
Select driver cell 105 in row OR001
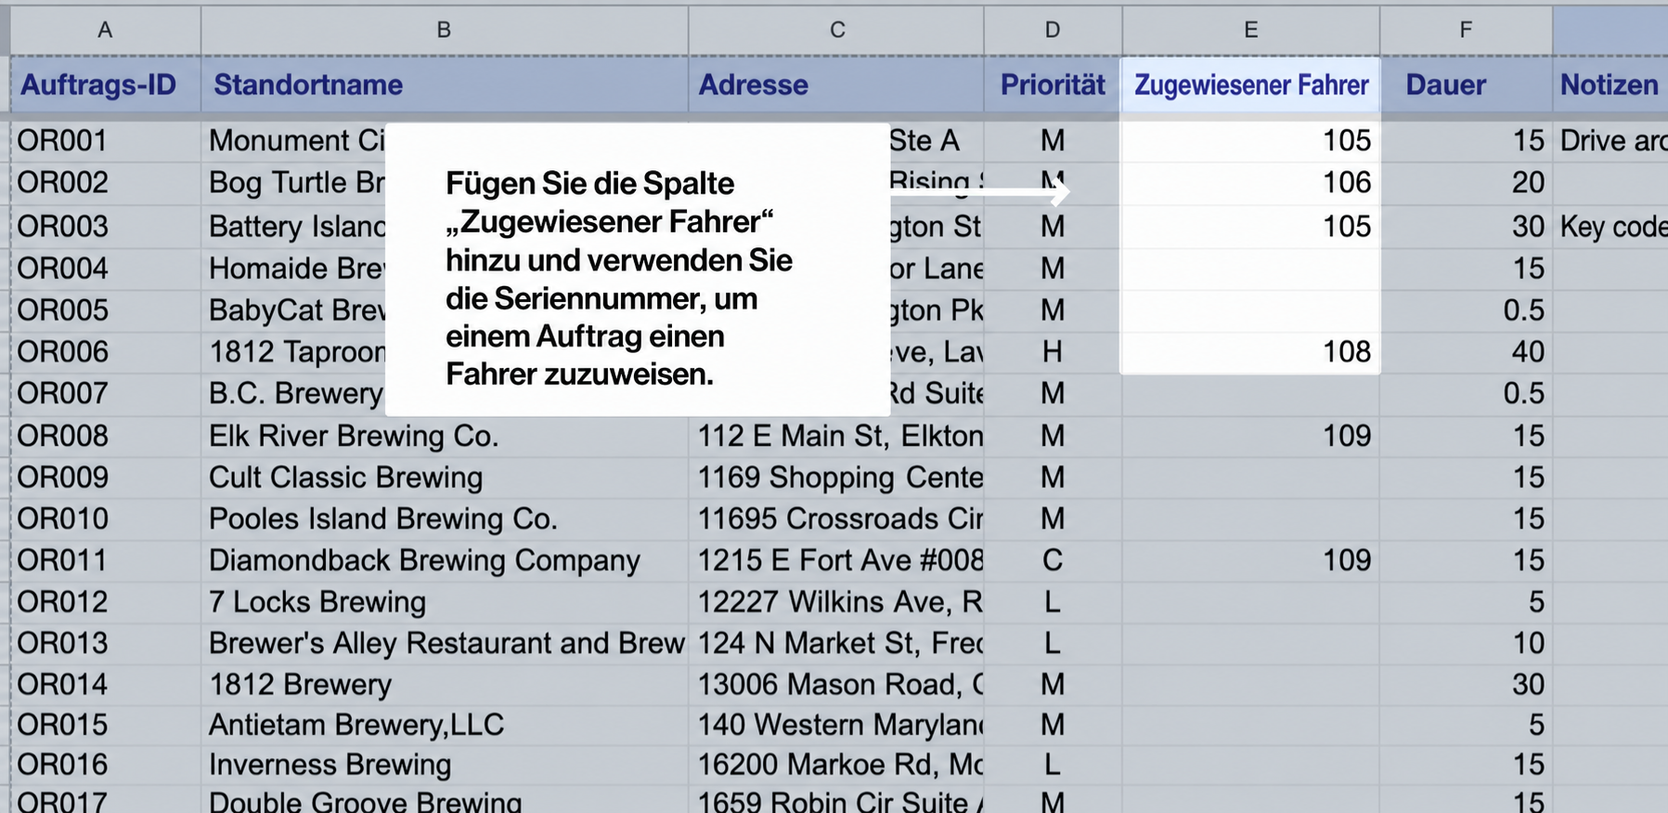[x=1251, y=141]
